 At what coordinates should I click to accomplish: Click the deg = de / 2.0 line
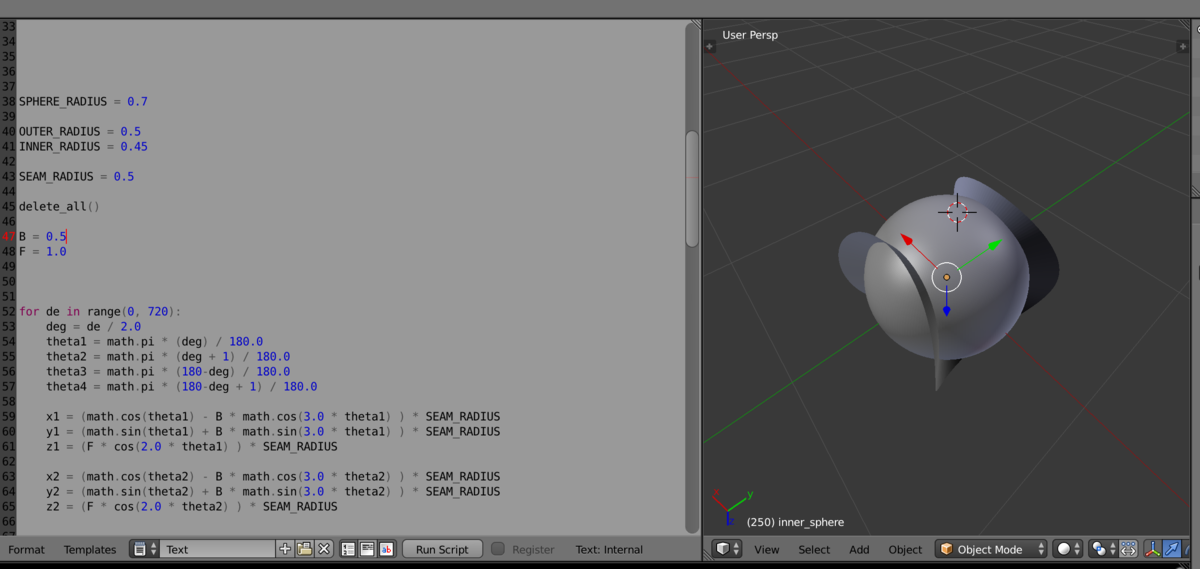point(93,326)
